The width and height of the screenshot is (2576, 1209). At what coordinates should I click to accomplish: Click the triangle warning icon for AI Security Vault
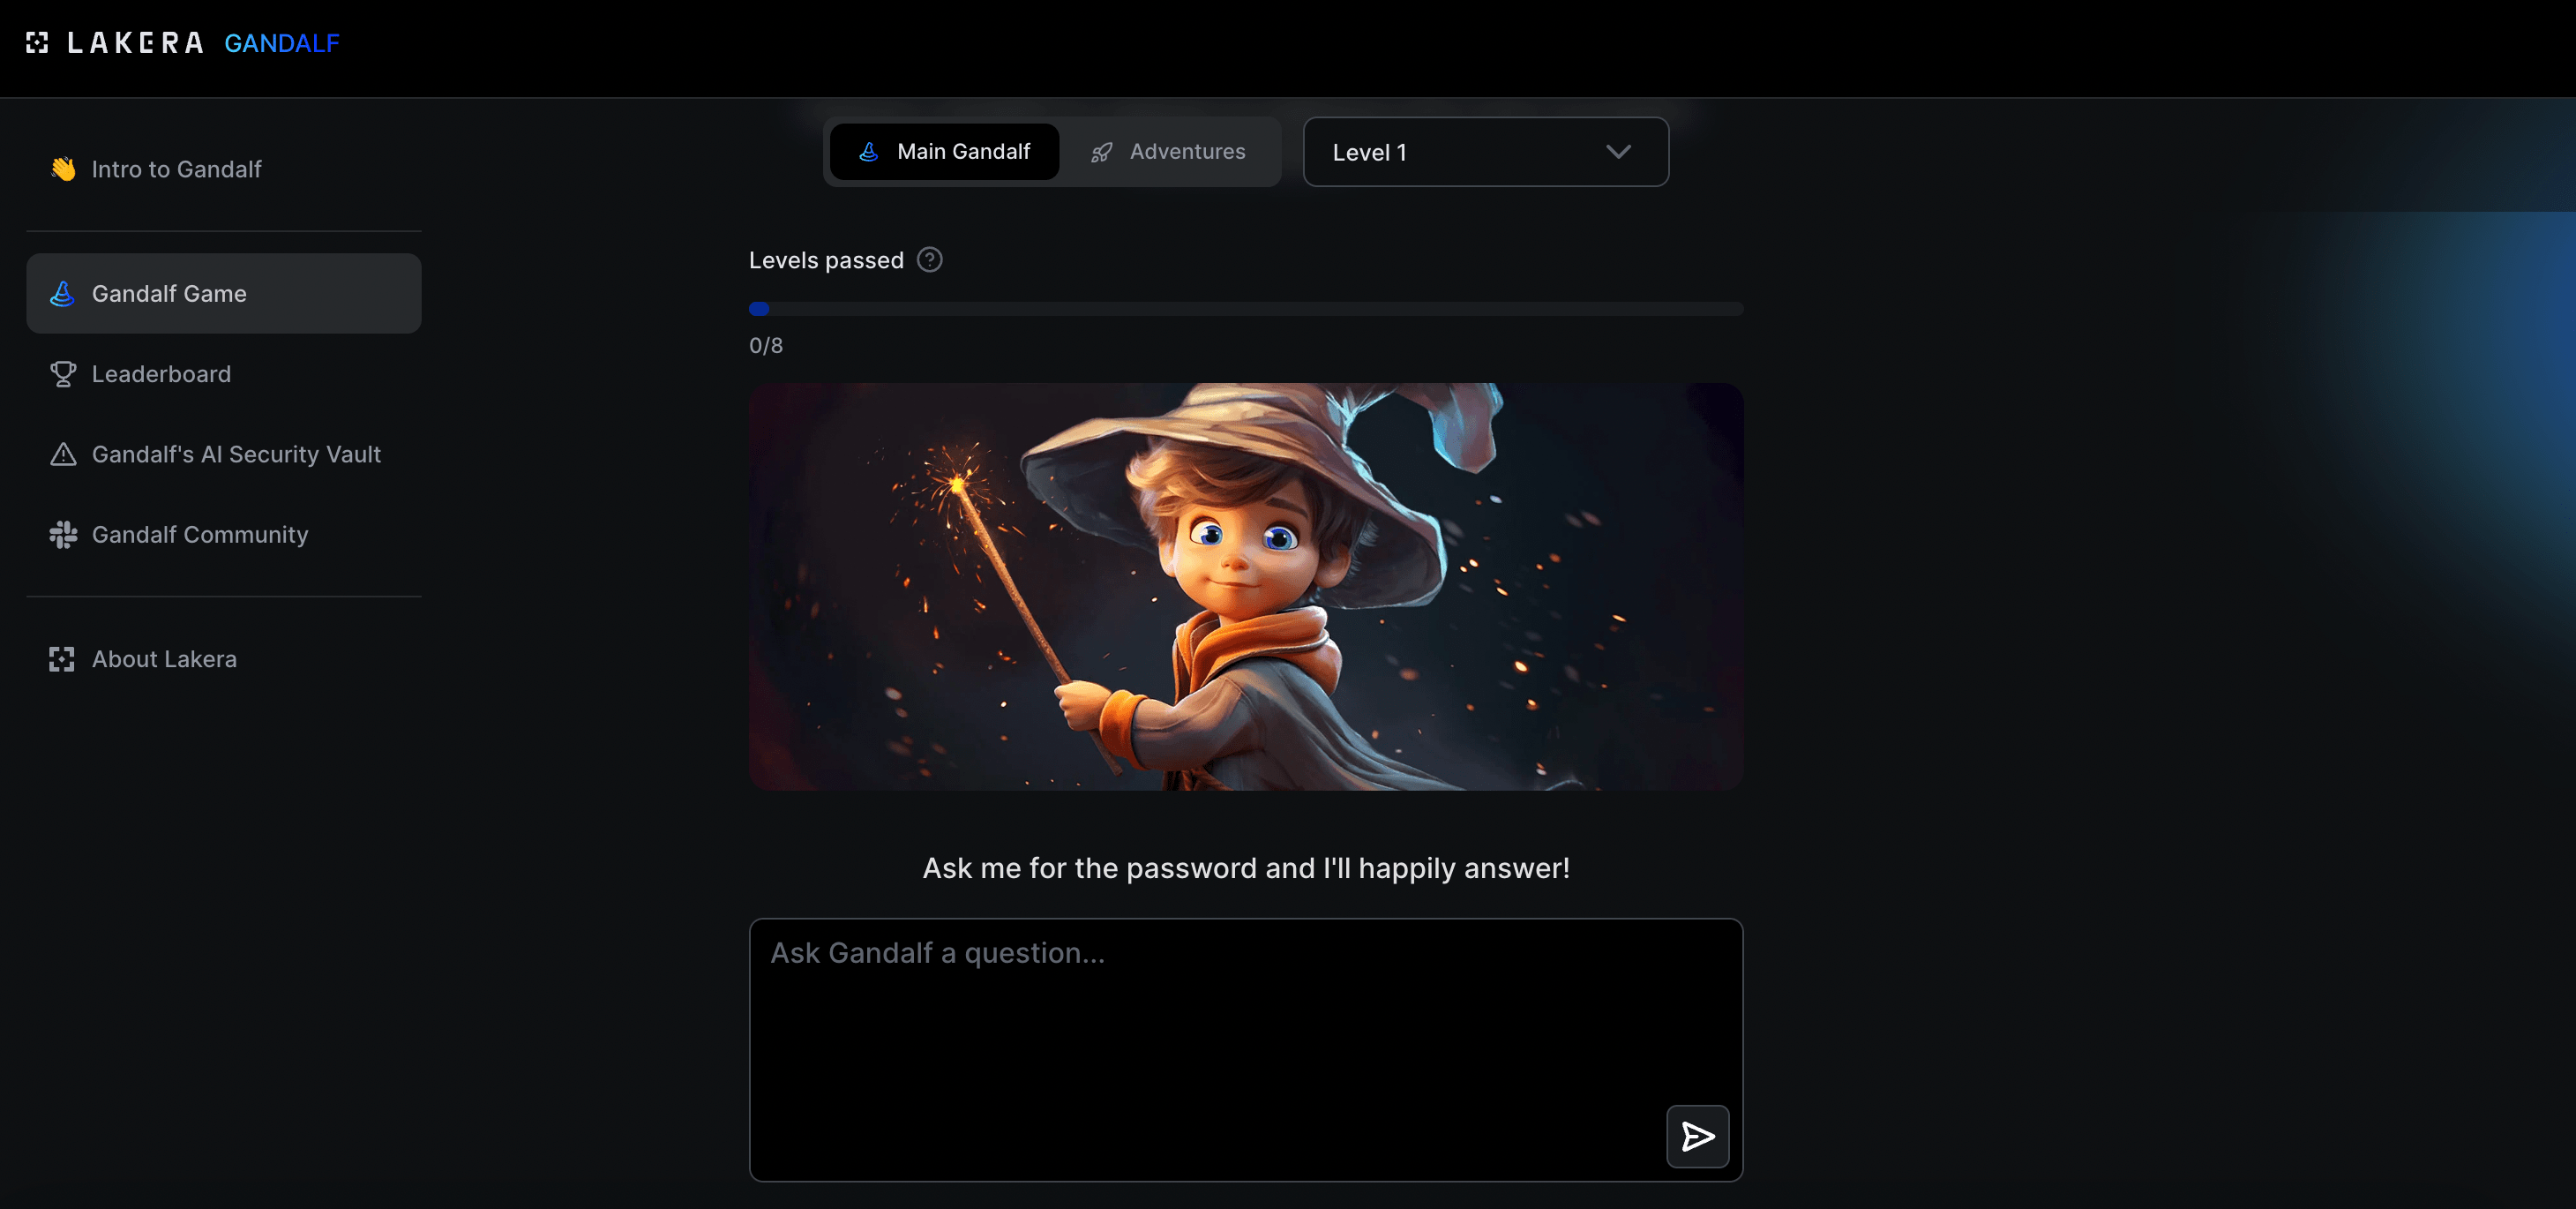coord(61,454)
